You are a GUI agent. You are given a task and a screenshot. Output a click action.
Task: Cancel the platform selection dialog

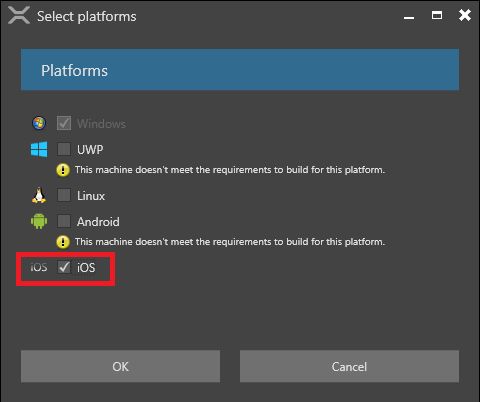[x=349, y=366]
